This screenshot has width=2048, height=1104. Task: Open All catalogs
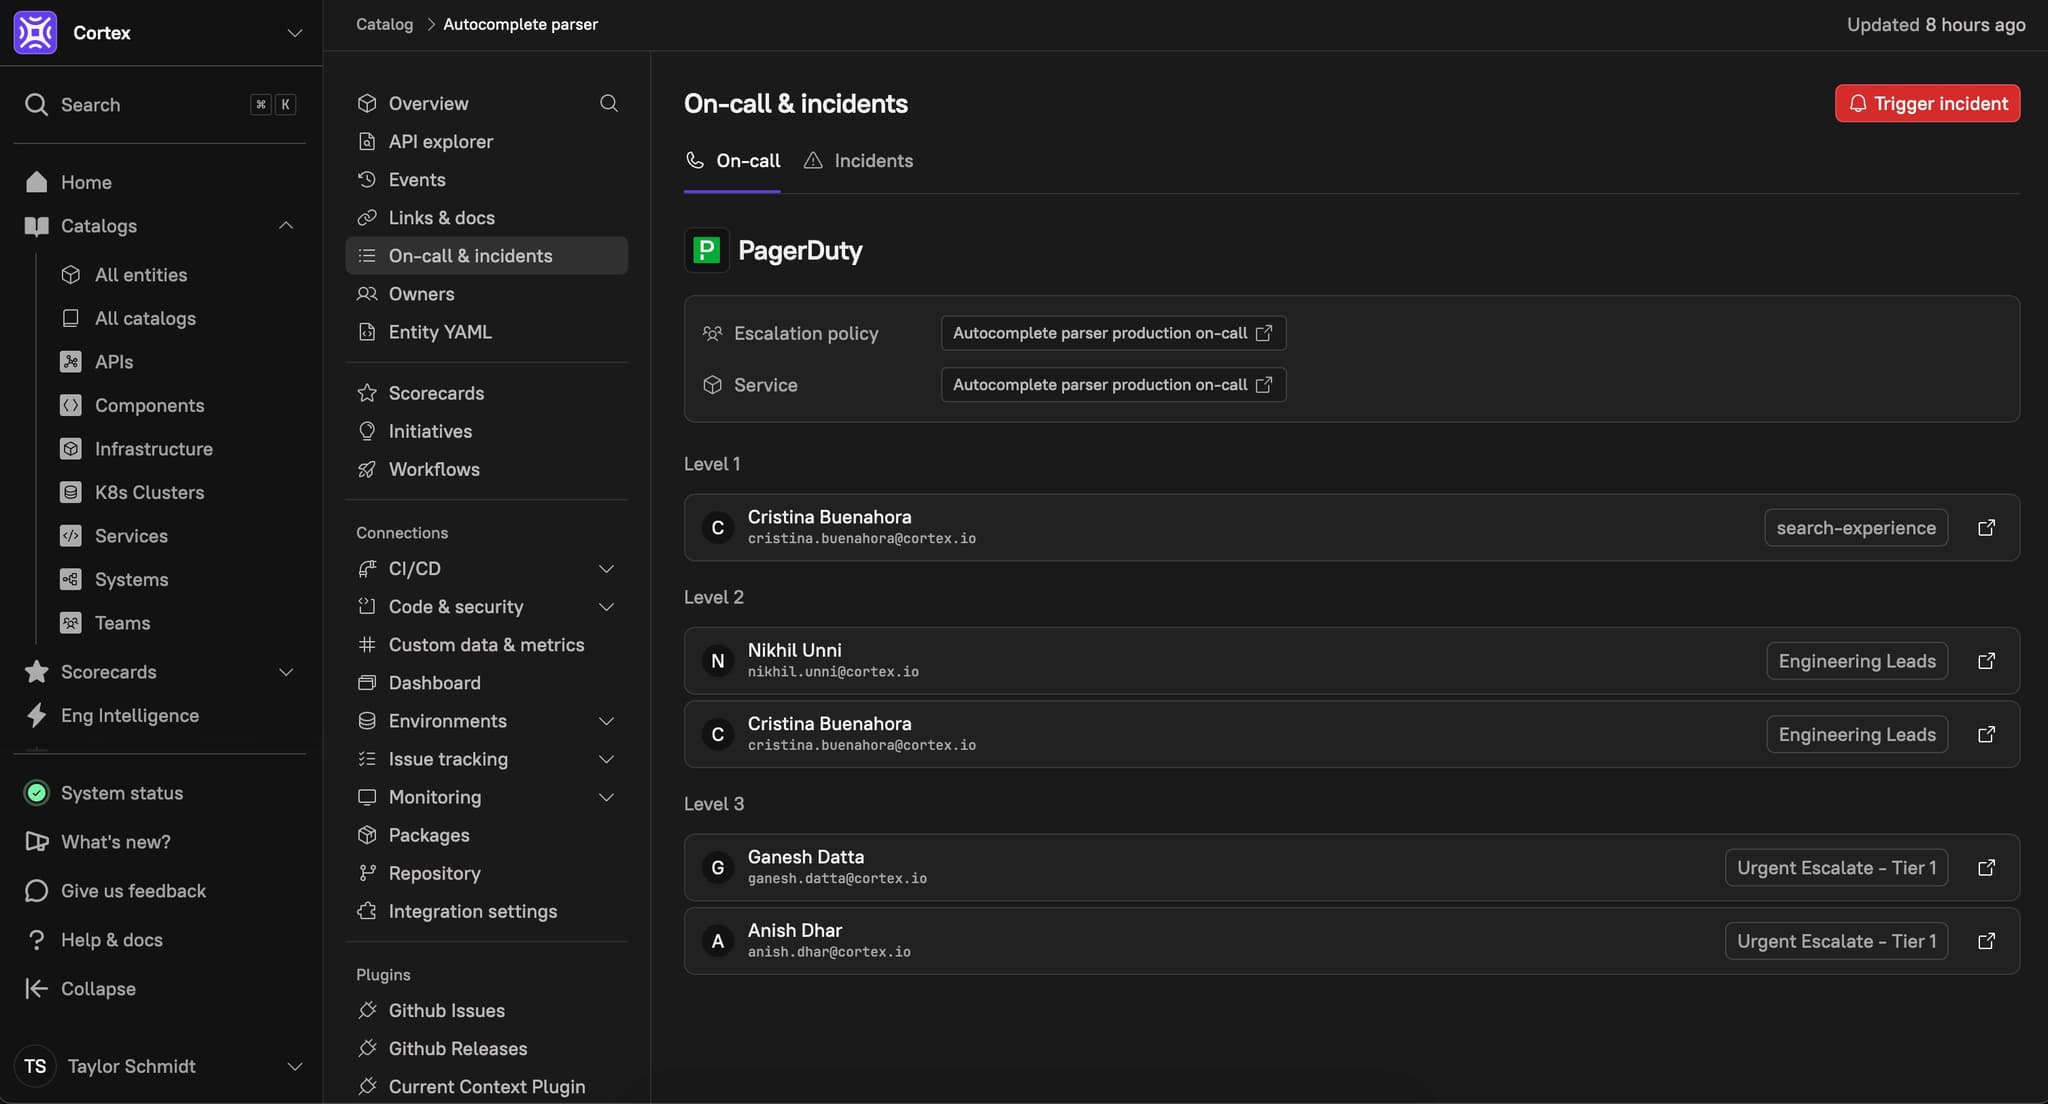tap(145, 318)
